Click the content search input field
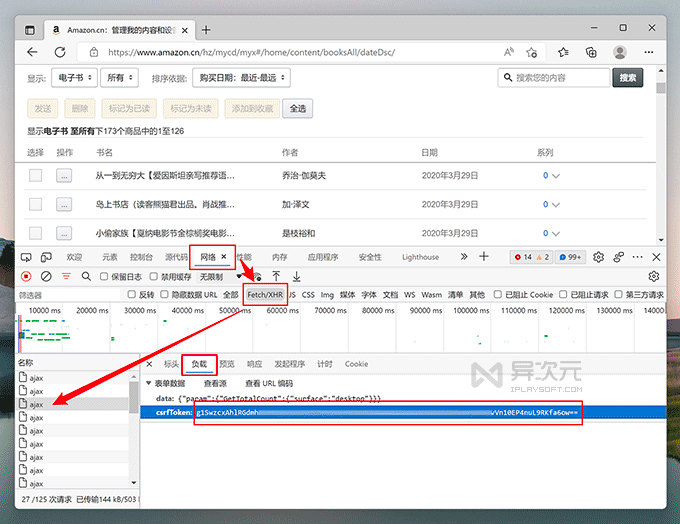The height and width of the screenshot is (524, 680). pos(554,78)
